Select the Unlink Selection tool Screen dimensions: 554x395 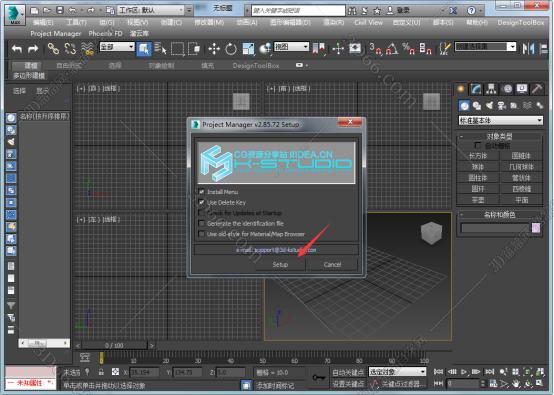pos(70,48)
